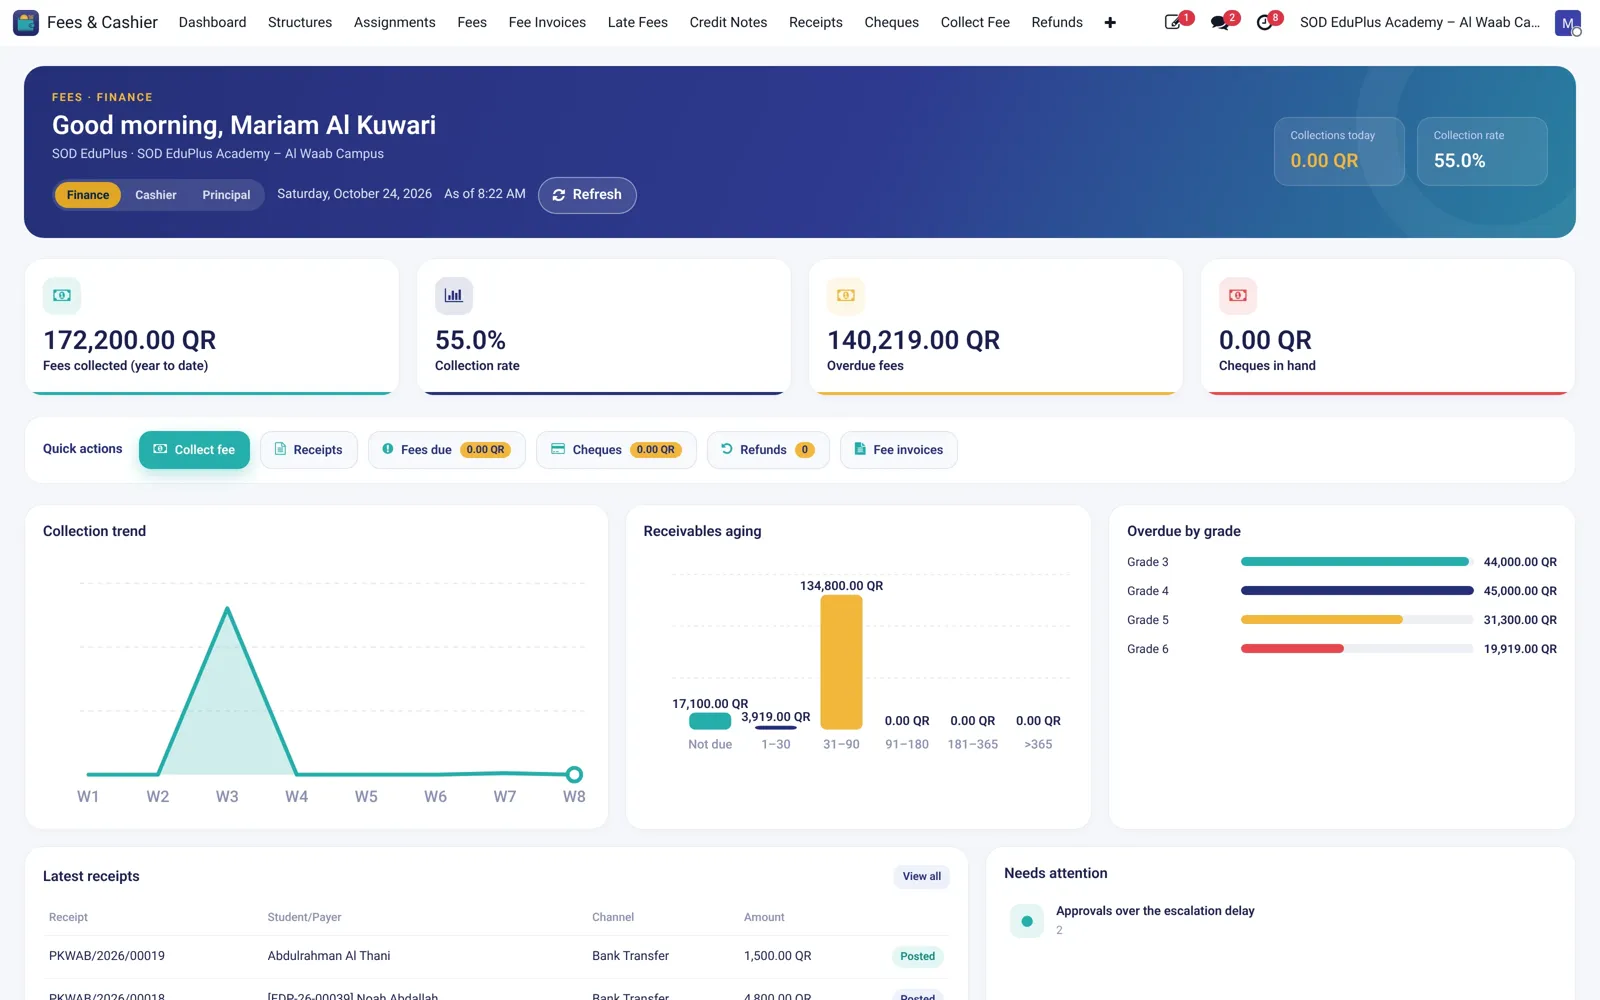Click the Overdue fees money icon
The image size is (1600, 1000).
point(846,295)
